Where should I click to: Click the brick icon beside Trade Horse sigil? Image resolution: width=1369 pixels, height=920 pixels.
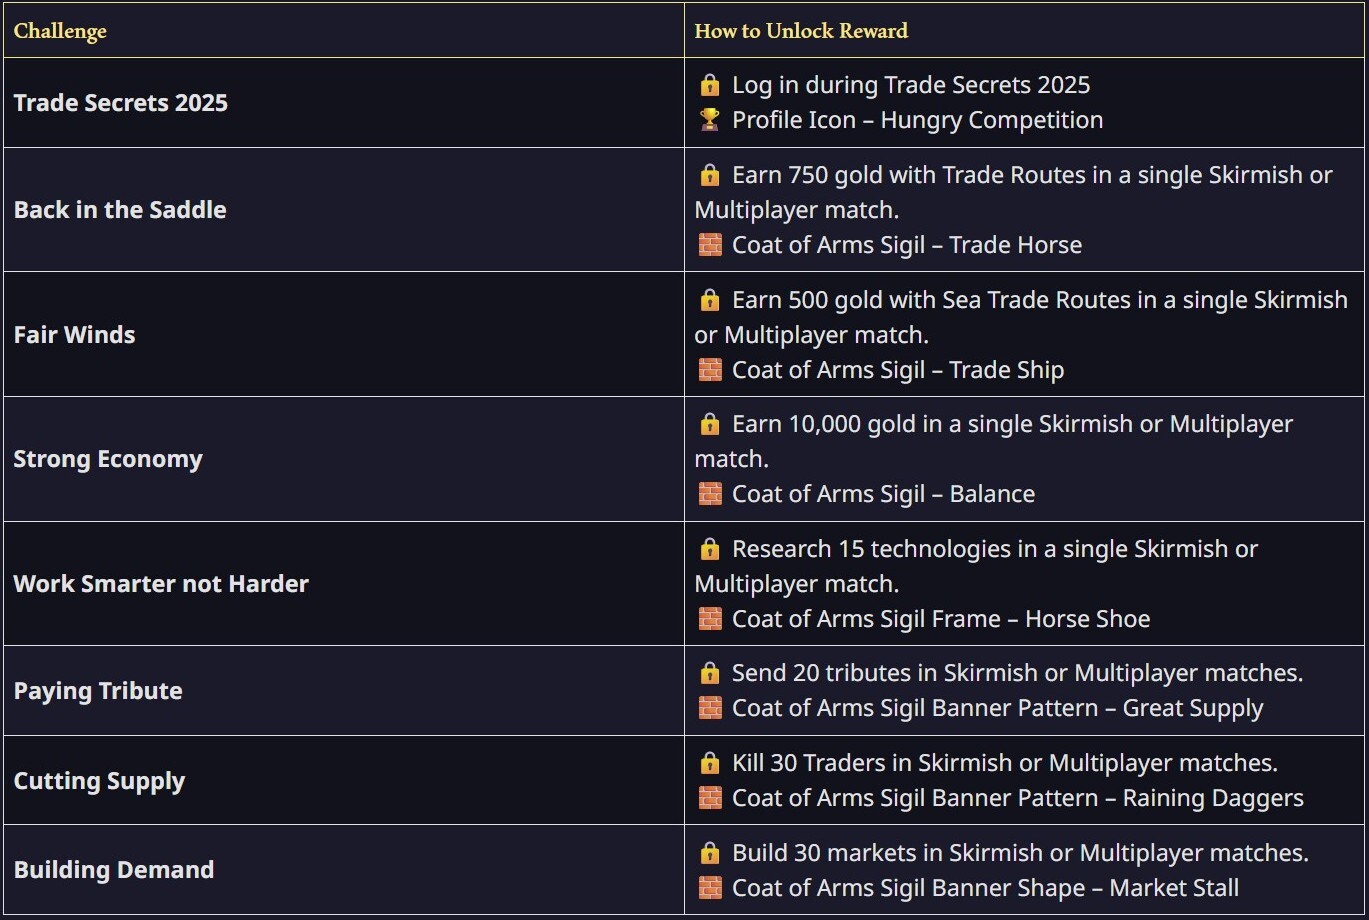[x=709, y=245]
